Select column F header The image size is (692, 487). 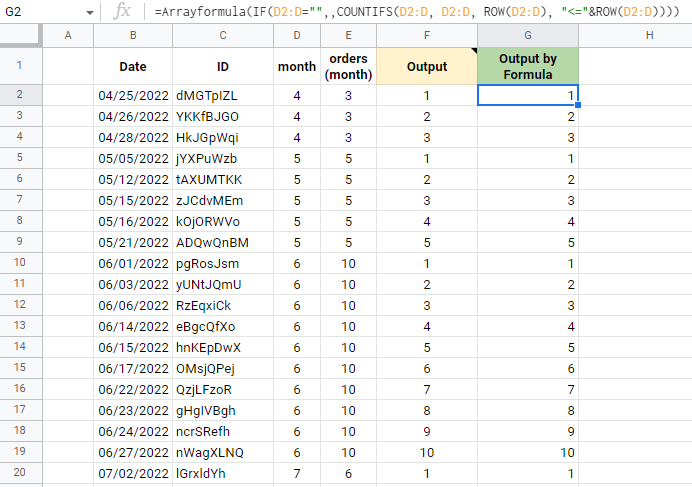pyautogui.click(x=427, y=35)
